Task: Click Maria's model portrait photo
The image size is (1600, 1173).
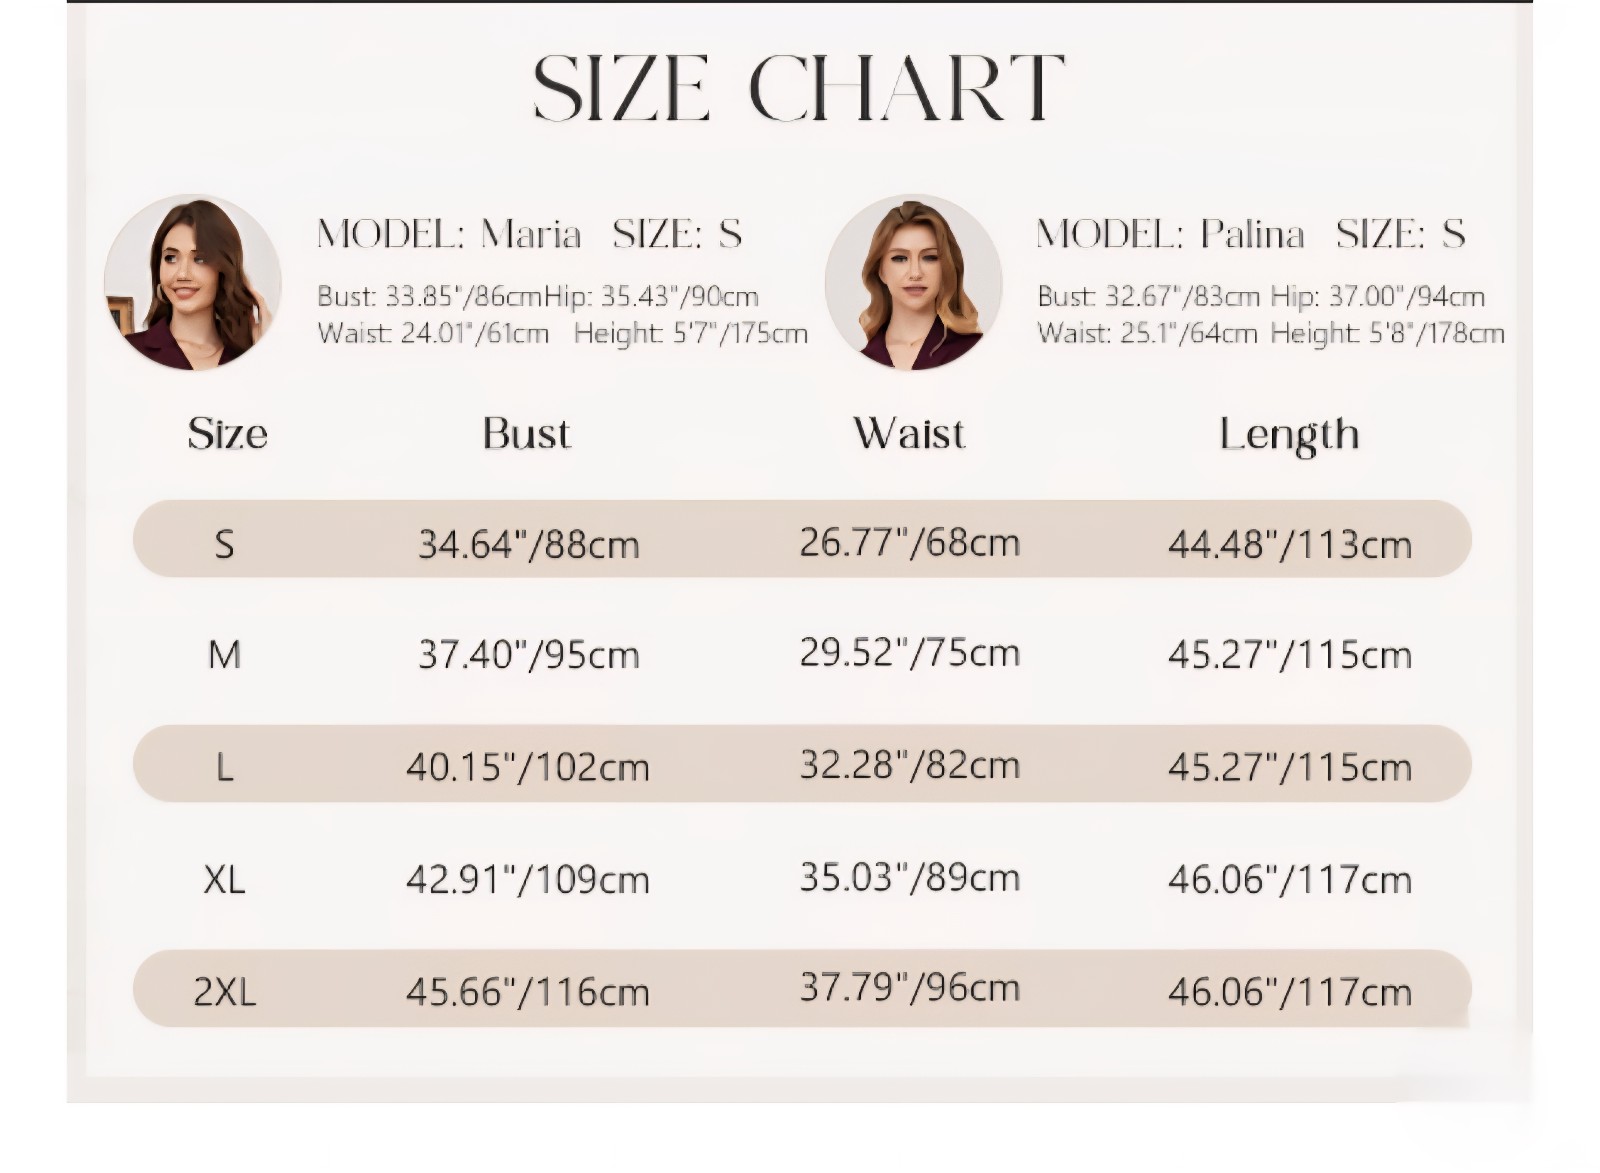Action: click(193, 283)
